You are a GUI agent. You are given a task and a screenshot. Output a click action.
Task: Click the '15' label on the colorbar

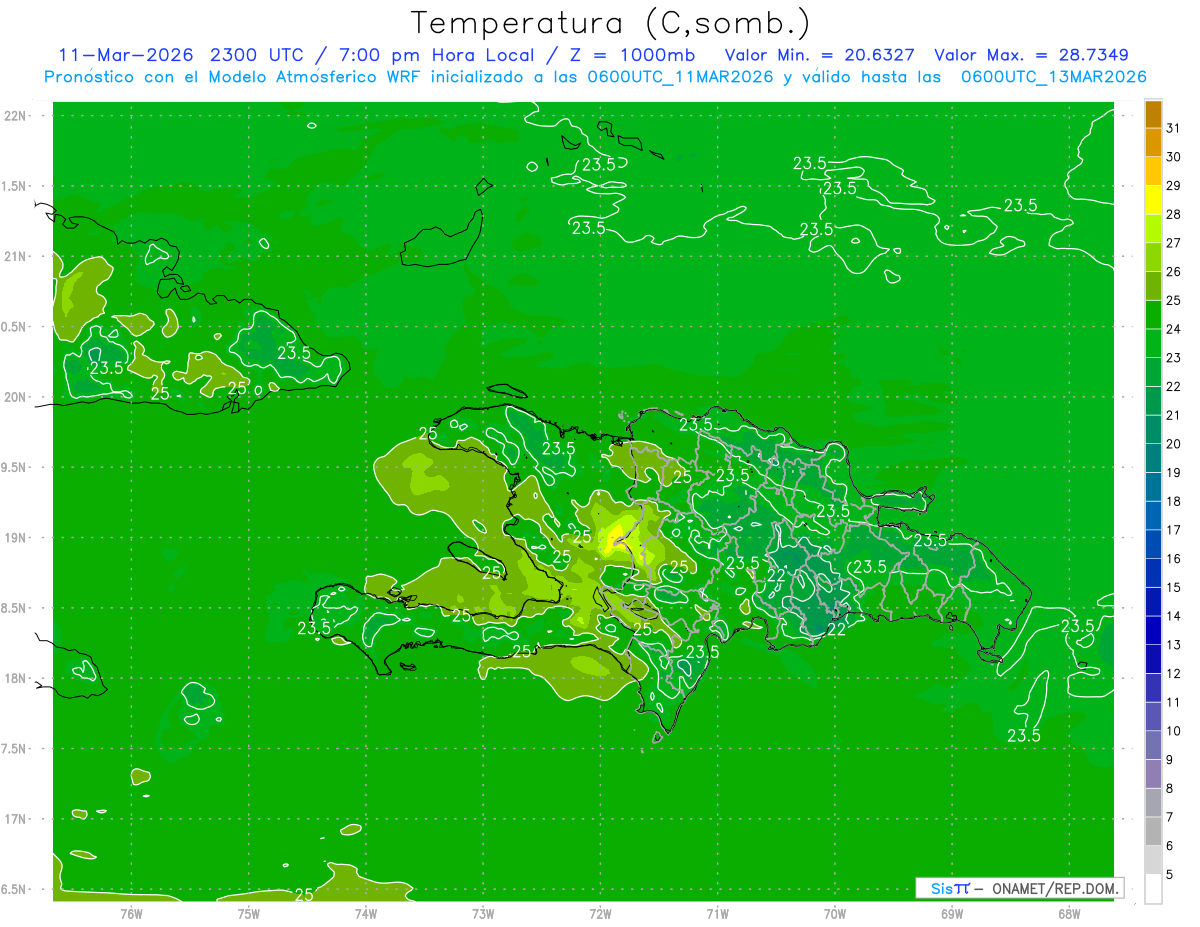[1173, 588]
